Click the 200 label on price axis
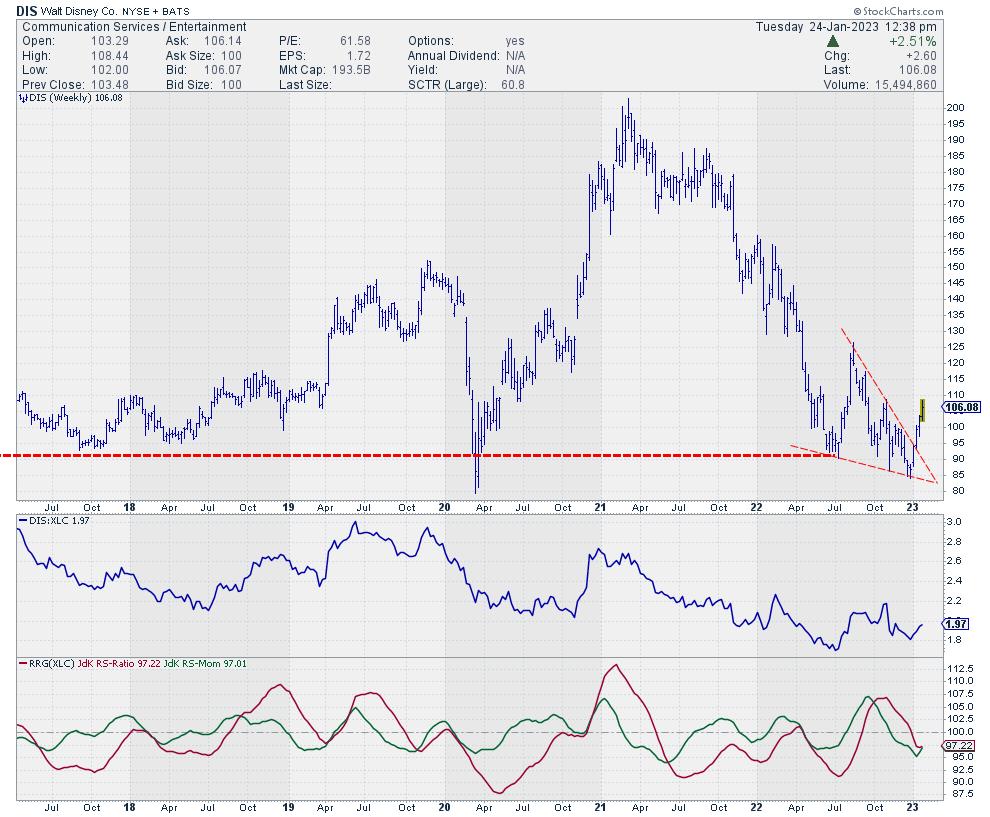Image resolution: width=990 pixels, height=817 pixels. (x=955, y=108)
